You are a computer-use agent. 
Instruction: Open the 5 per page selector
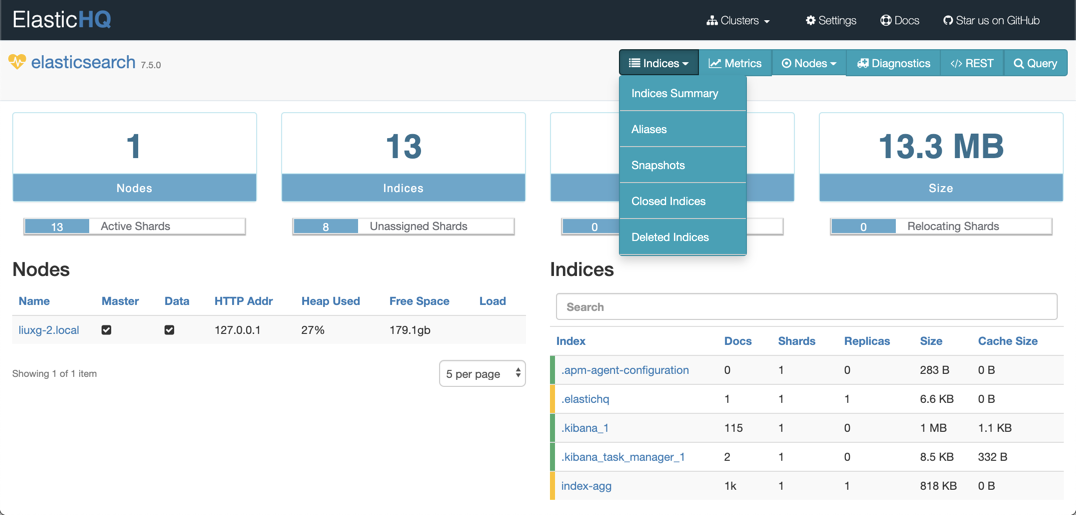(482, 374)
